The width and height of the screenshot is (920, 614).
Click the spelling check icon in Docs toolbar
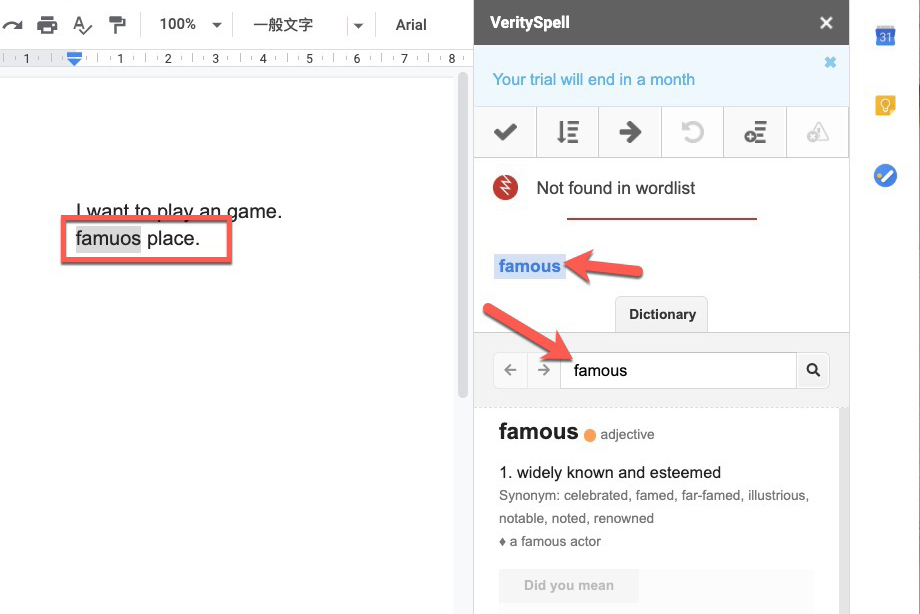pos(82,24)
